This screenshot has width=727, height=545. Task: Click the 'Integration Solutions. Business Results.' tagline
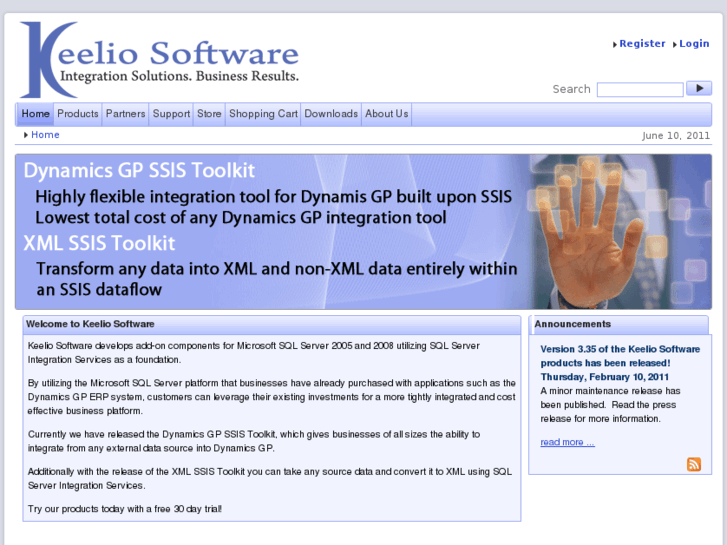179,76
